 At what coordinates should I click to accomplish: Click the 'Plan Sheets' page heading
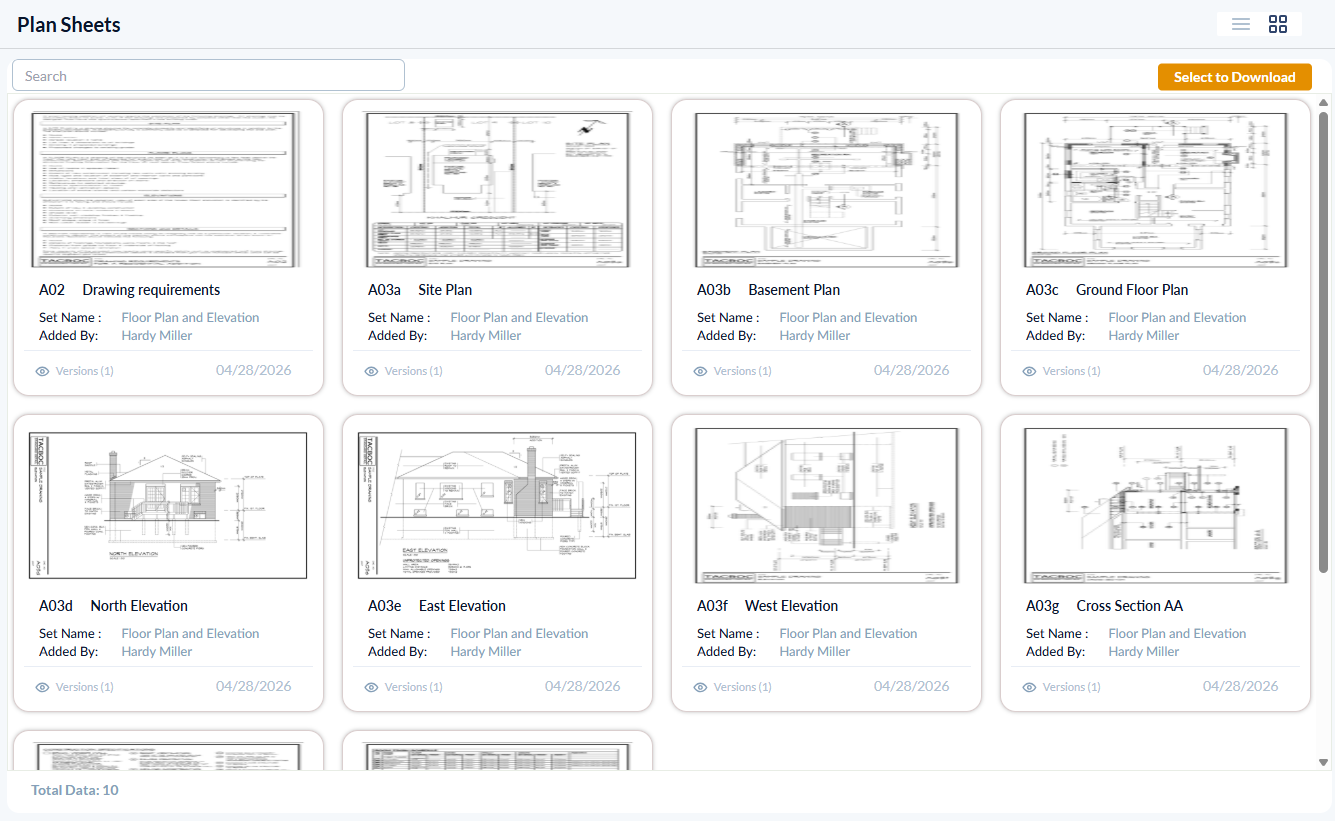(69, 25)
